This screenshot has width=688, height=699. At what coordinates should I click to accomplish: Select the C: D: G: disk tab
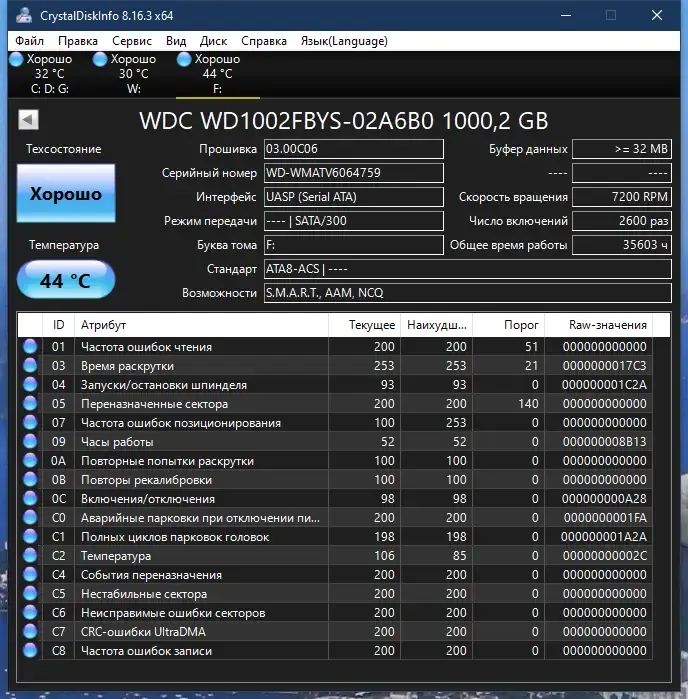pyautogui.click(x=49, y=74)
